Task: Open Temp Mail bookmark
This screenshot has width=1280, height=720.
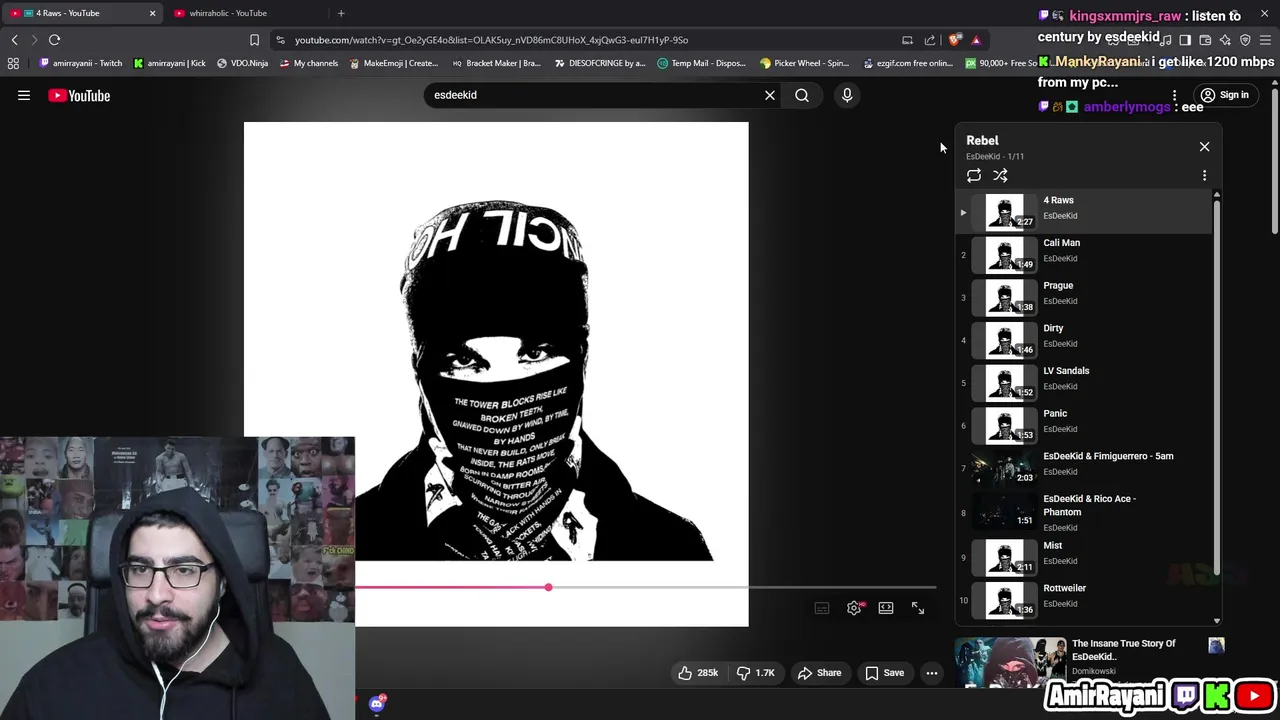Action: point(701,63)
